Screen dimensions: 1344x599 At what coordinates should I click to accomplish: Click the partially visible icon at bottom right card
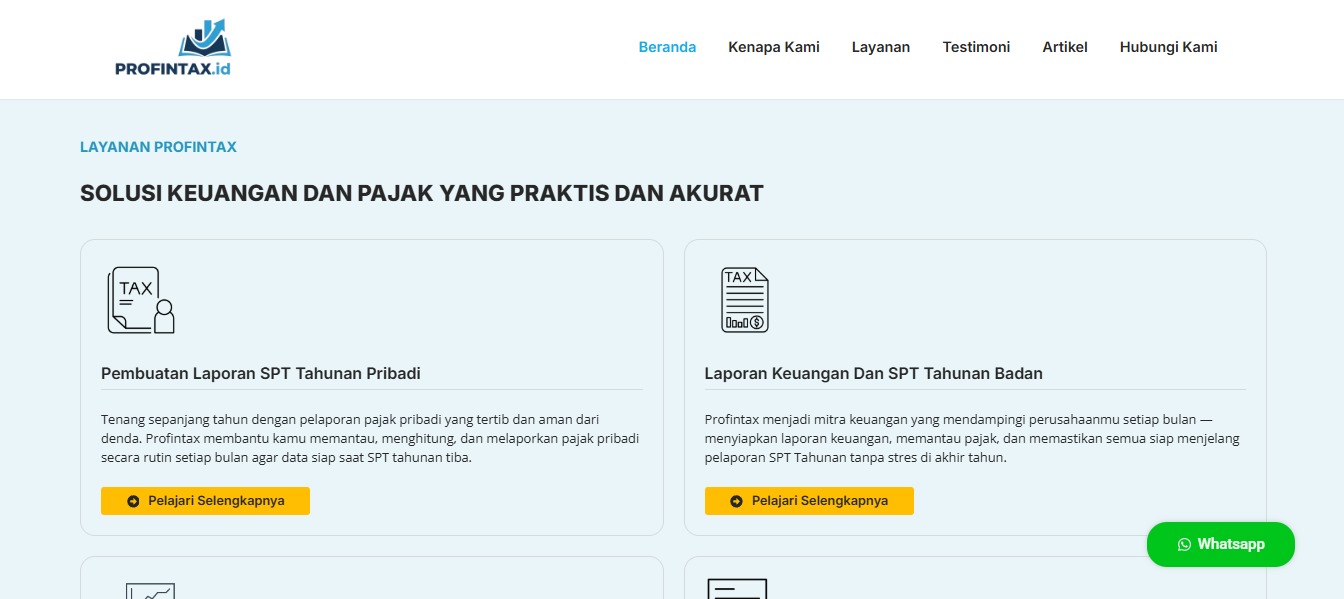[x=737, y=588]
